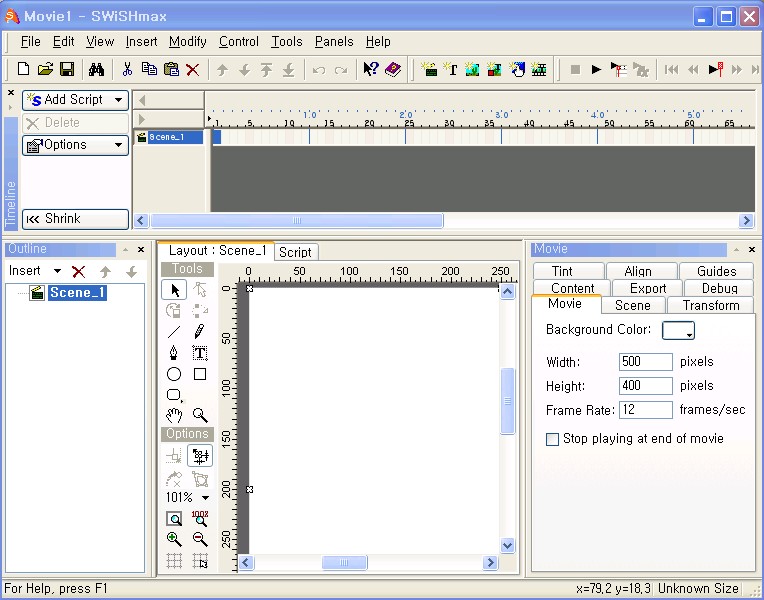
Task: Click the red X delete in the Outline panel
Action: tap(78, 271)
